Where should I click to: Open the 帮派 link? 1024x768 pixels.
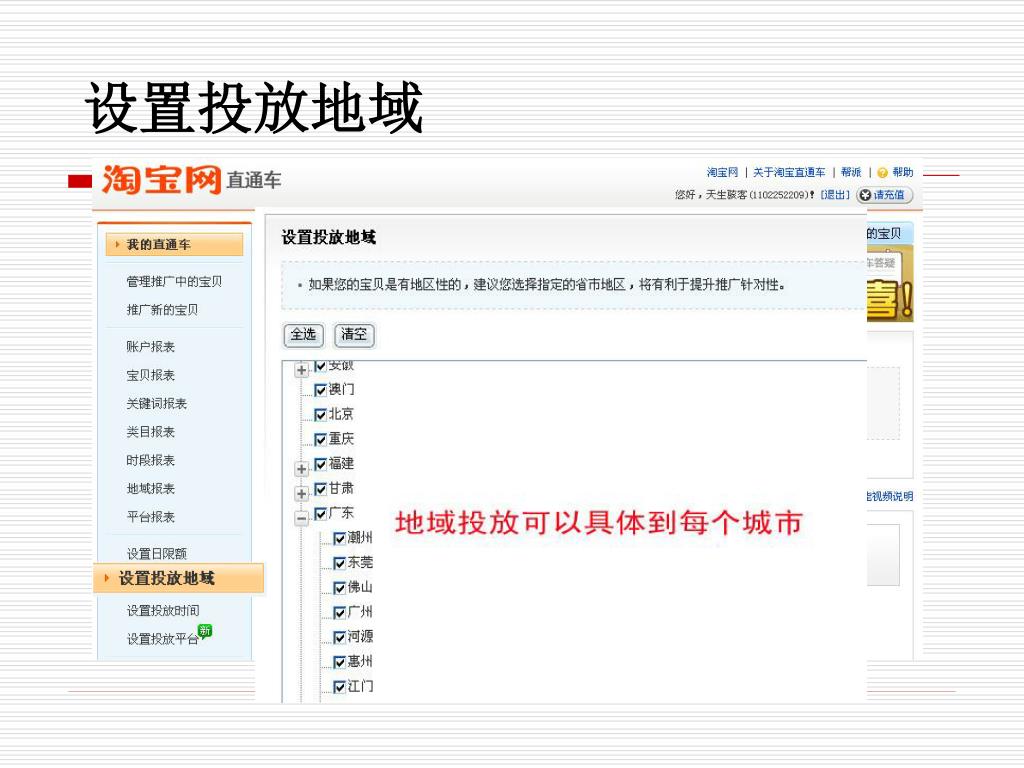pos(851,172)
